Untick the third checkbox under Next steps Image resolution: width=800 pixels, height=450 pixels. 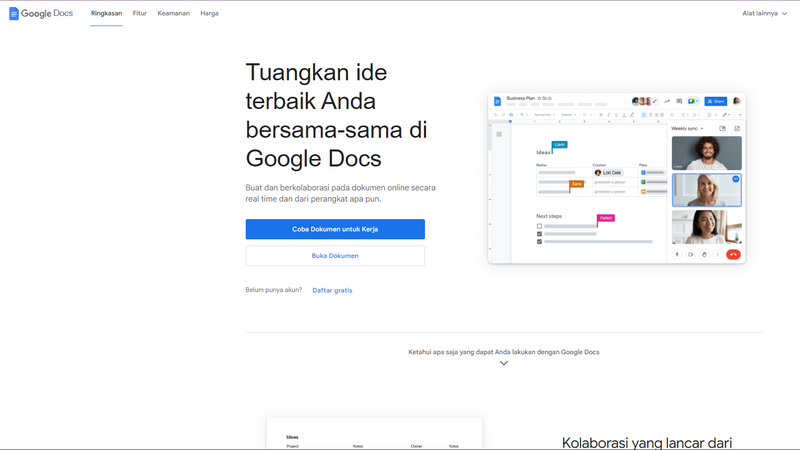click(x=539, y=241)
